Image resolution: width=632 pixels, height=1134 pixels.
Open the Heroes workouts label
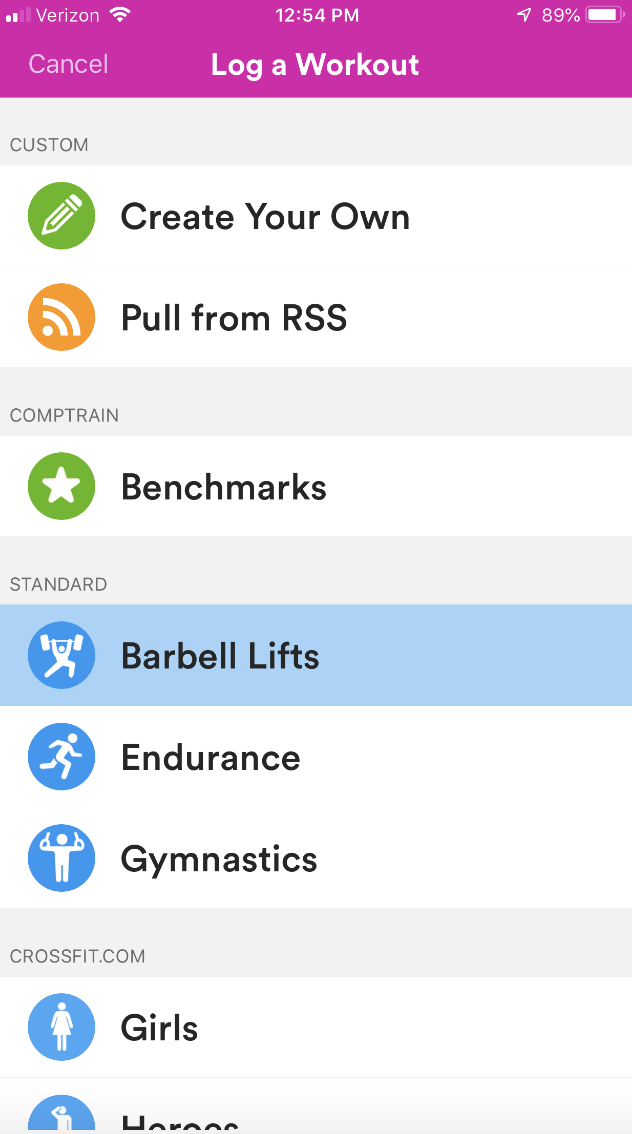click(180, 1122)
